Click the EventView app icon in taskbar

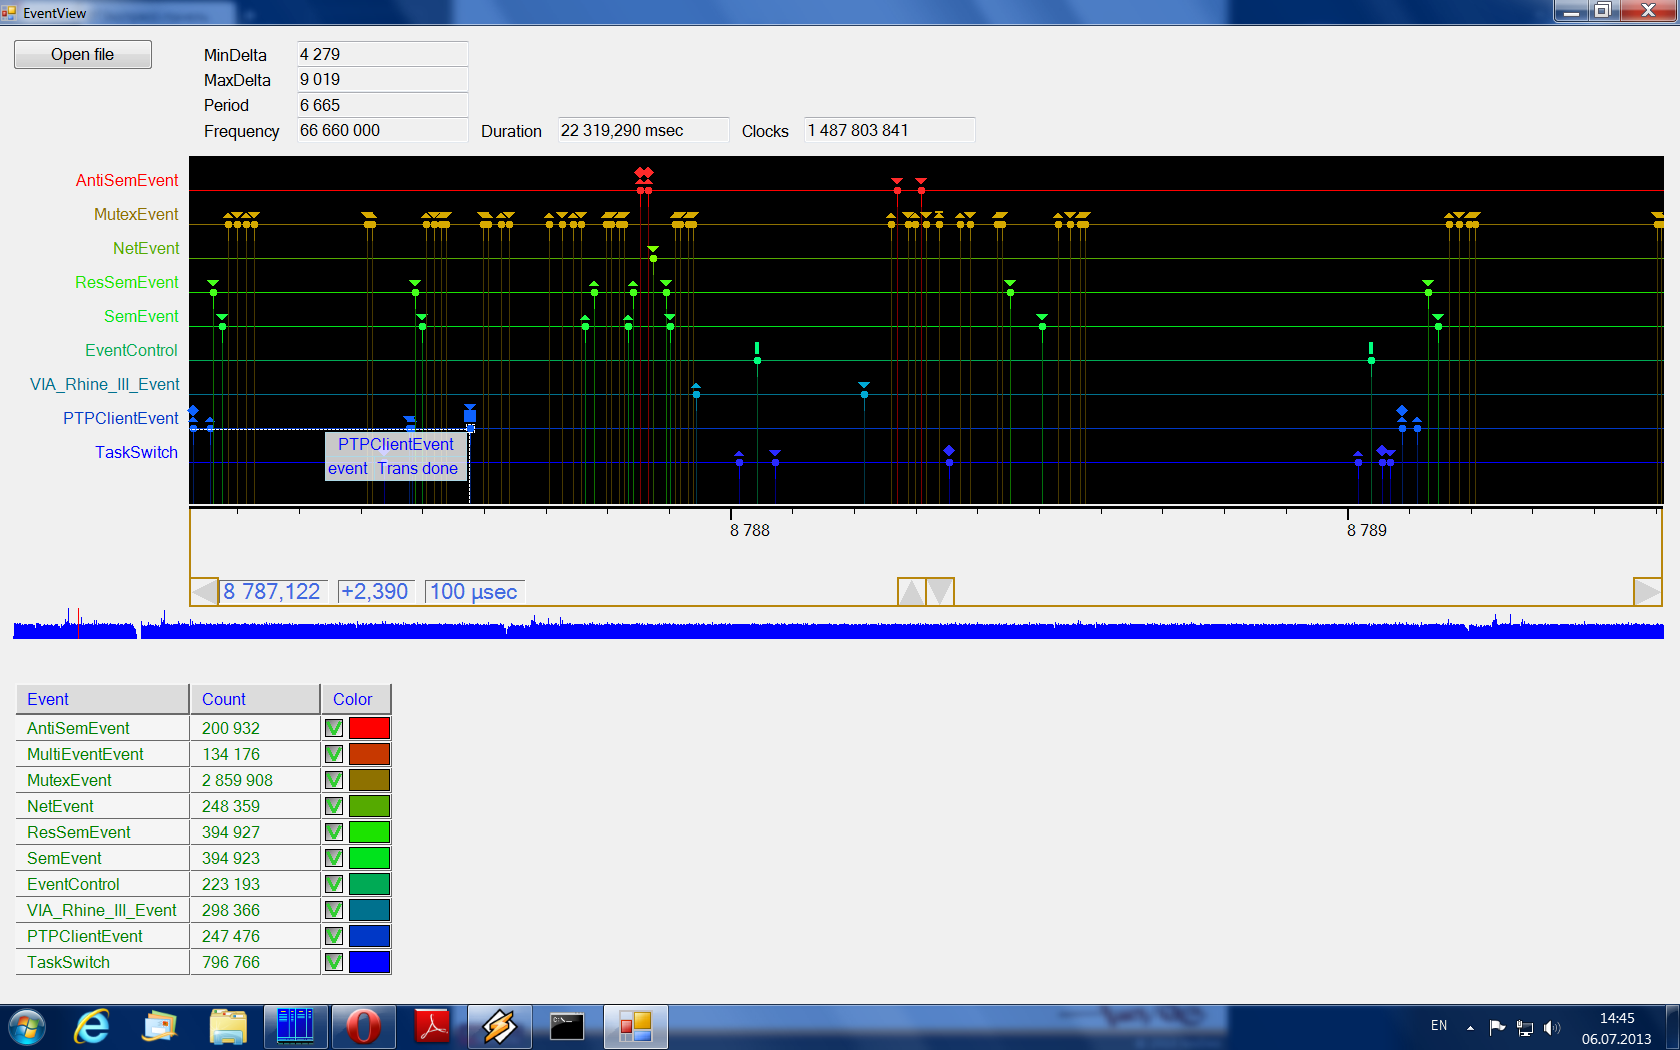[635, 1027]
